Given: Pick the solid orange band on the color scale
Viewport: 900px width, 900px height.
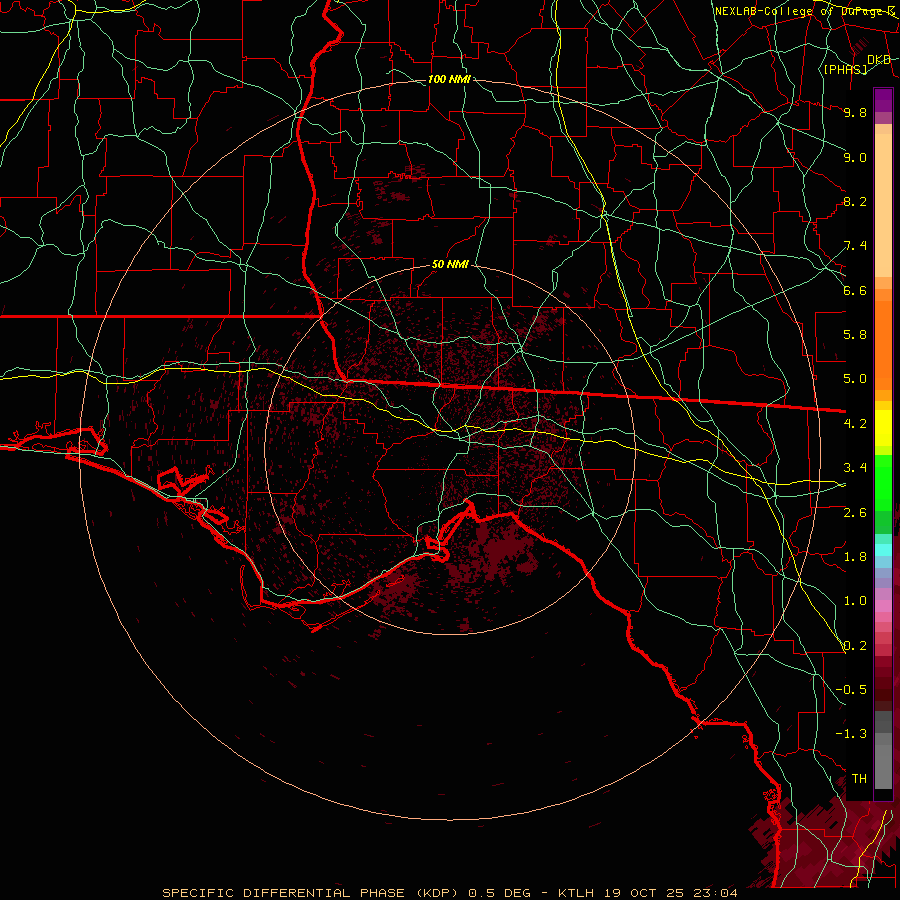Looking at the screenshot, I should (883, 346).
